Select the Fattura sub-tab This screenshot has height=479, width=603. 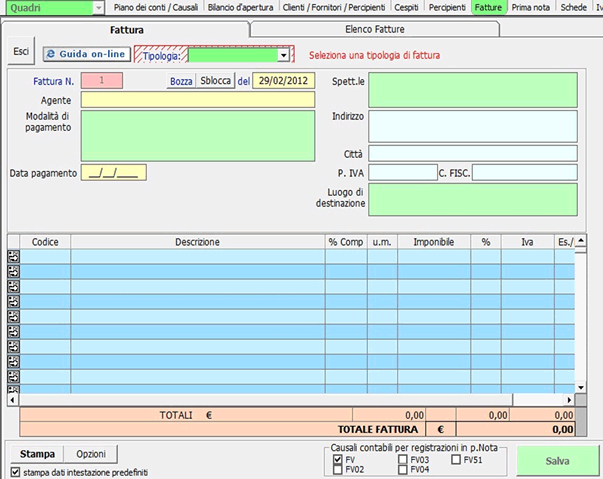point(127,30)
